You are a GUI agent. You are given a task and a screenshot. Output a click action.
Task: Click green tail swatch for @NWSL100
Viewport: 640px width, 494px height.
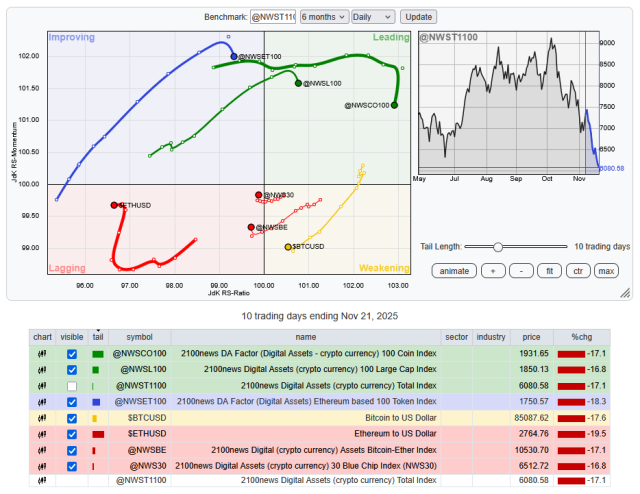(97, 370)
